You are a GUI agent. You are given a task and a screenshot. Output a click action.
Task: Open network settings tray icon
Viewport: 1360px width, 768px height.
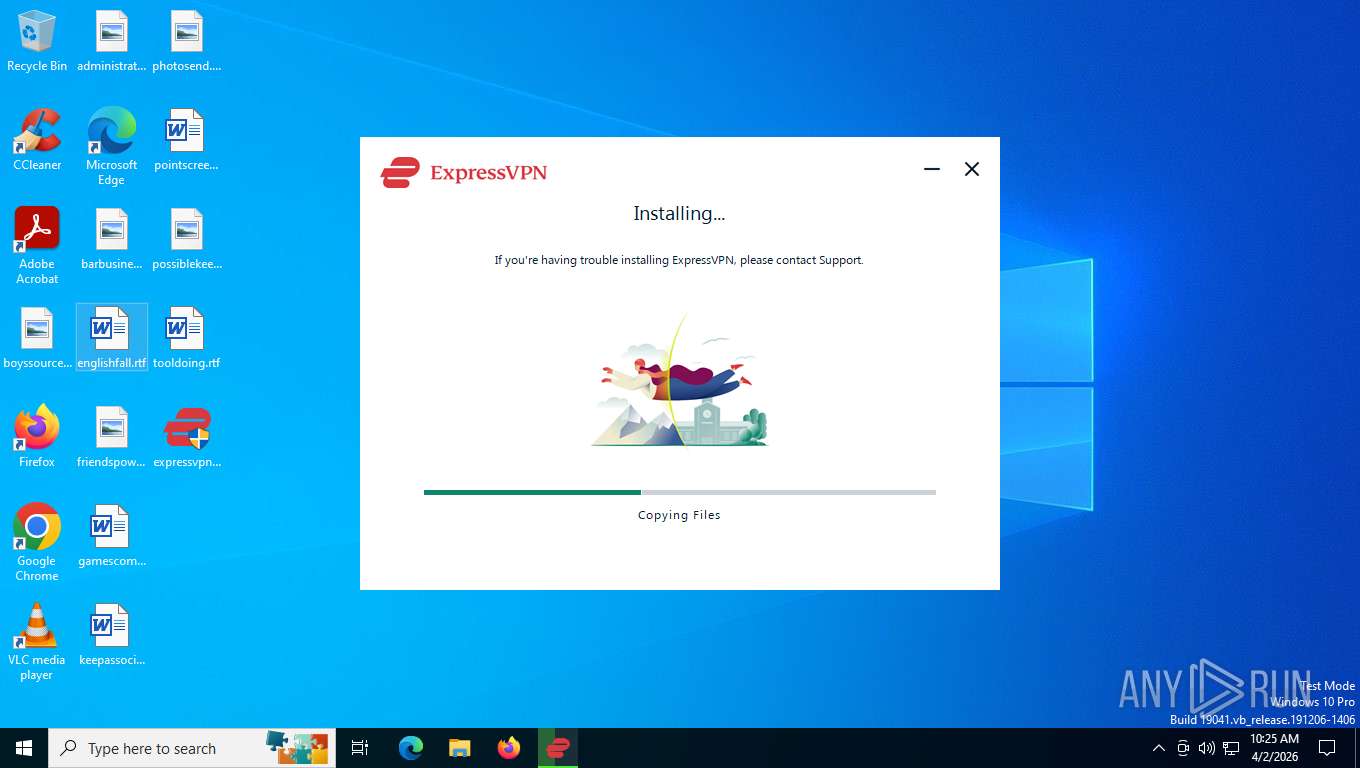click(1231, 748)
